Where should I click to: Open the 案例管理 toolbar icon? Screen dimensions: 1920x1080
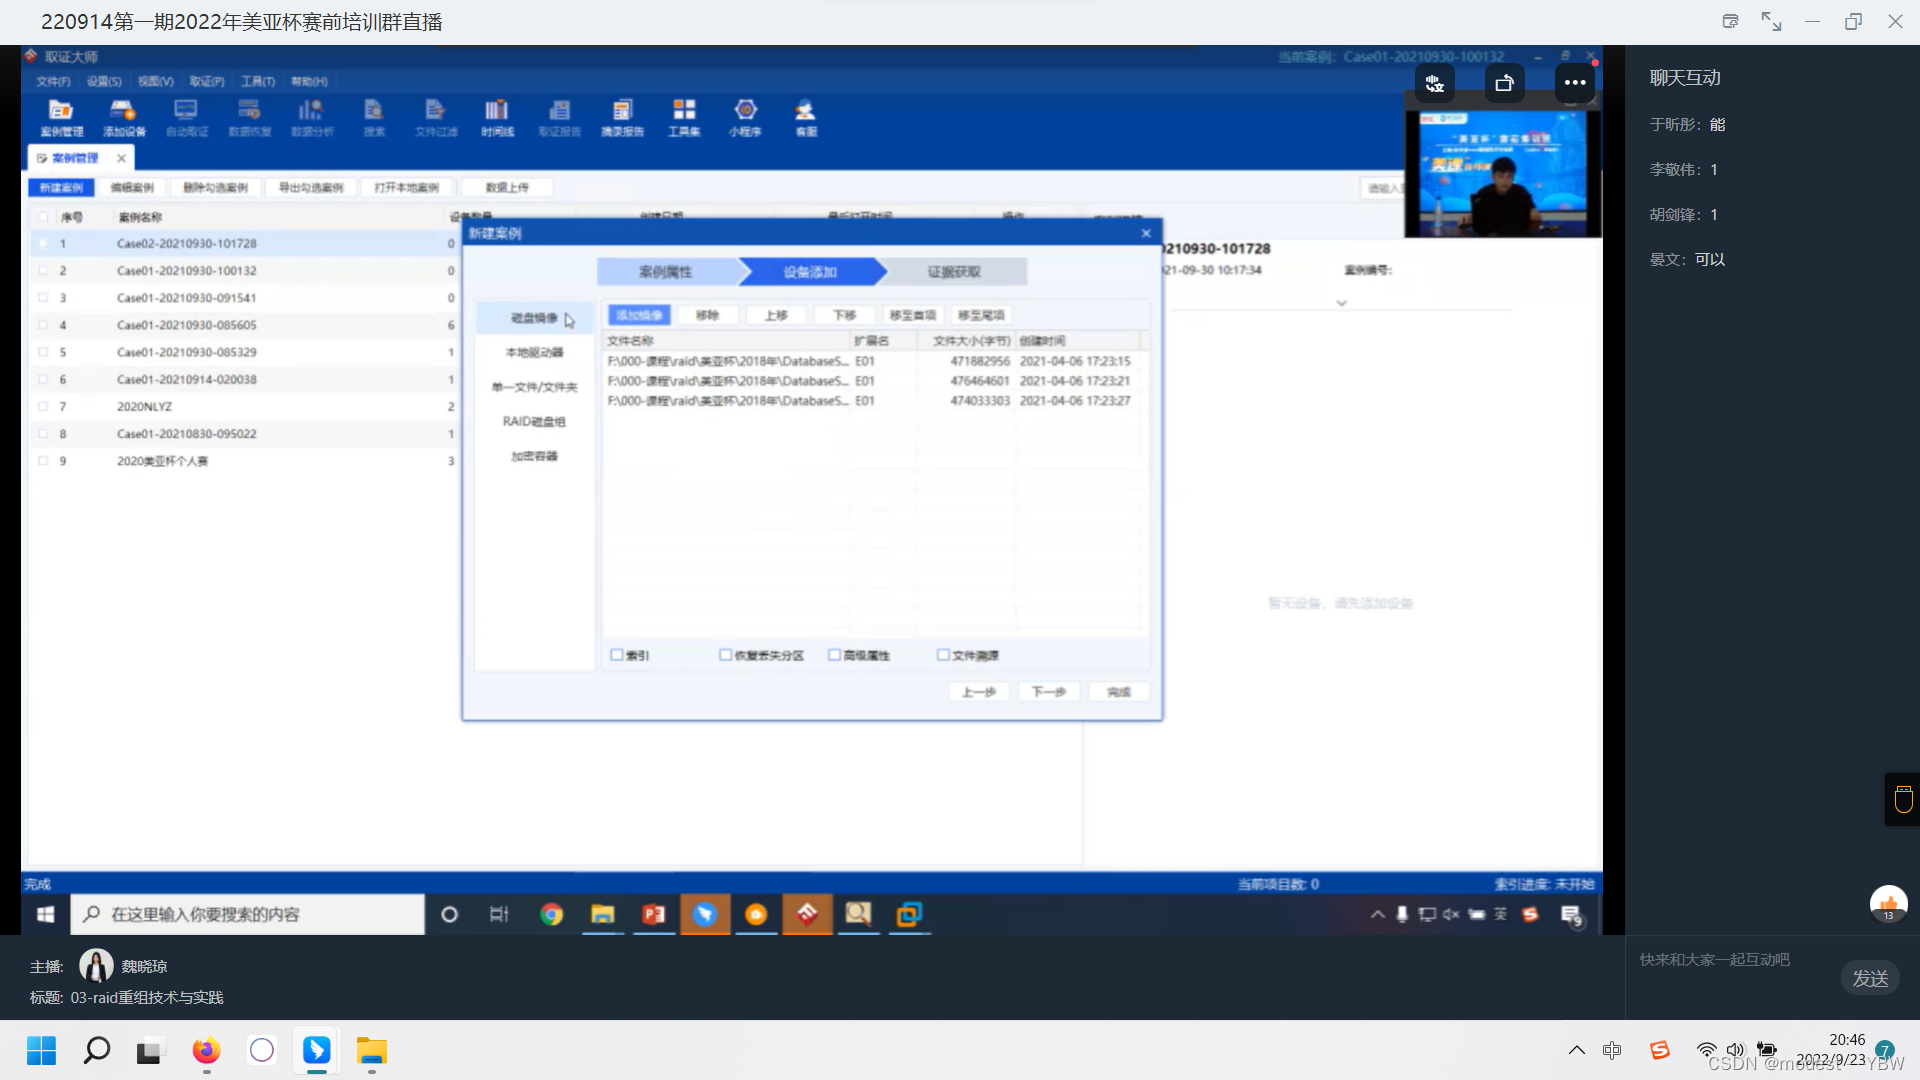(61, 117)
